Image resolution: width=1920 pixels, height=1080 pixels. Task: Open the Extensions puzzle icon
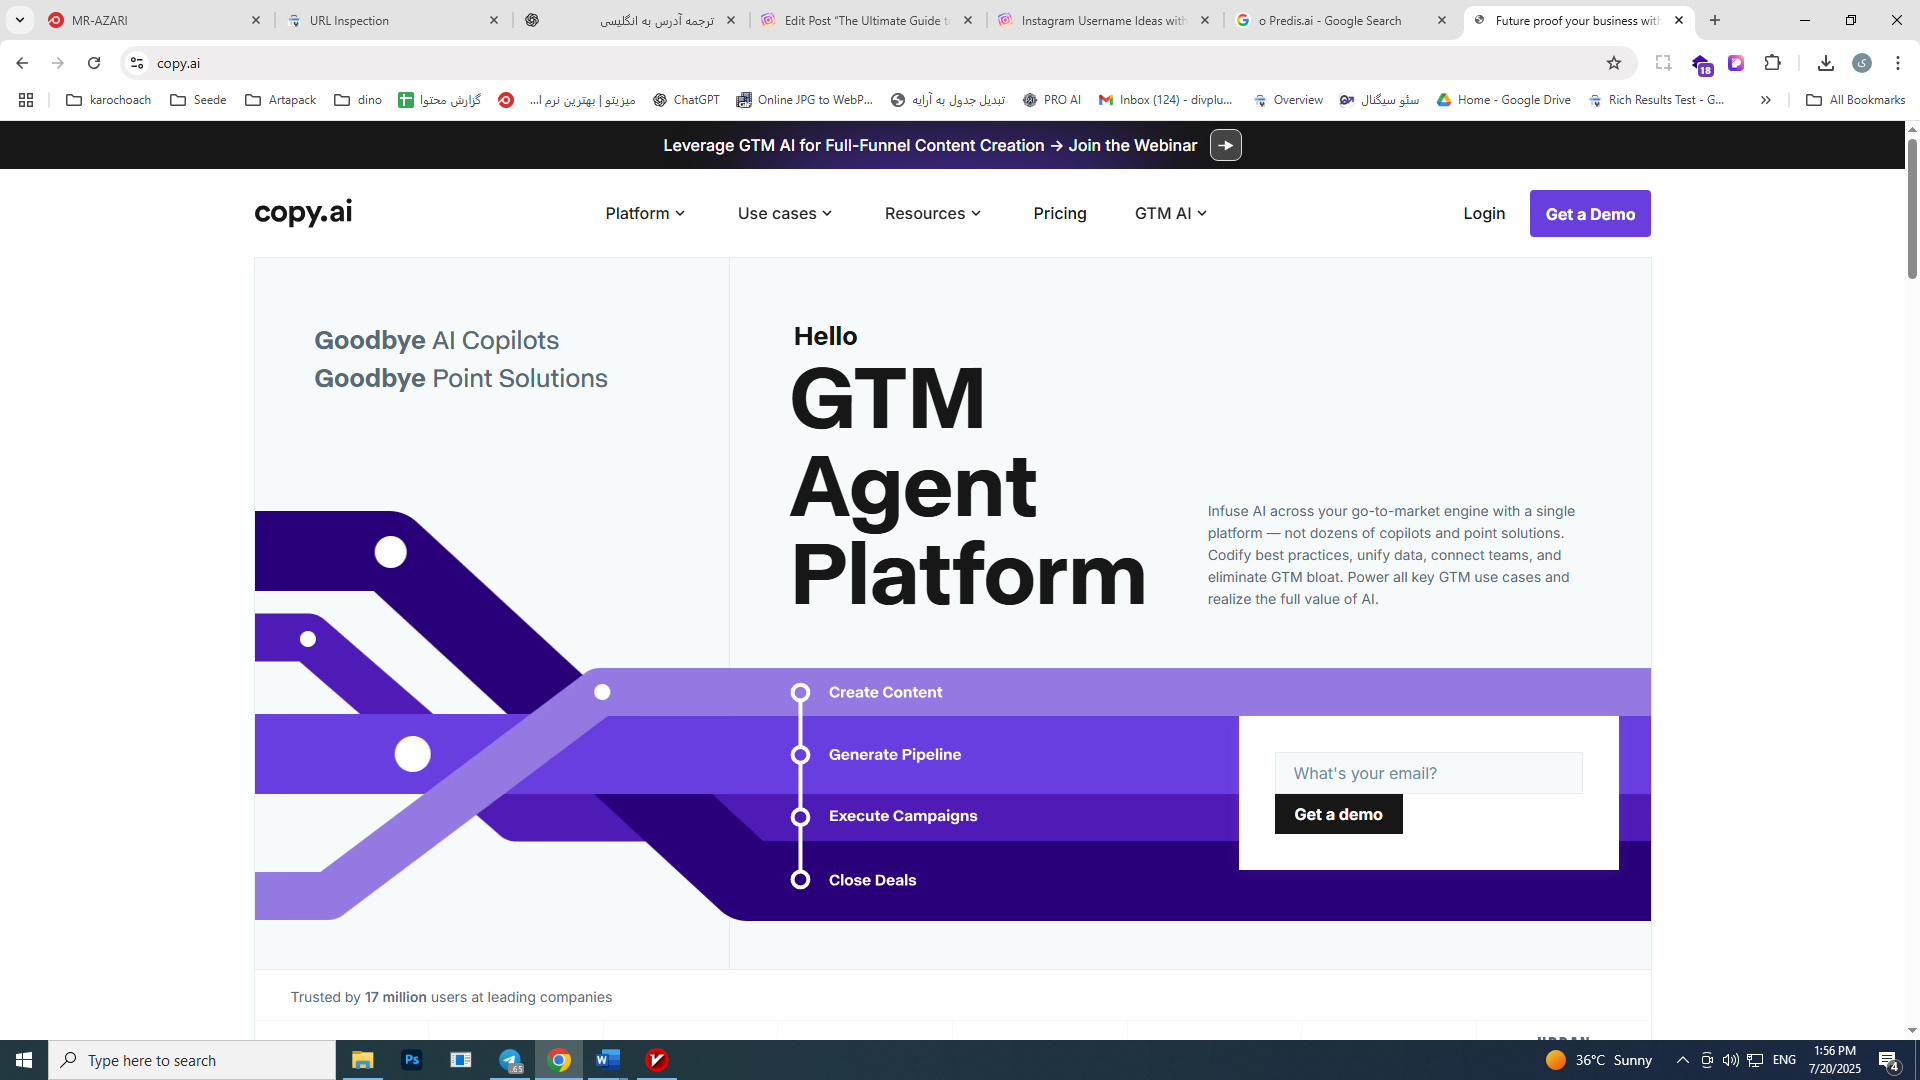tap(1773, 63)
